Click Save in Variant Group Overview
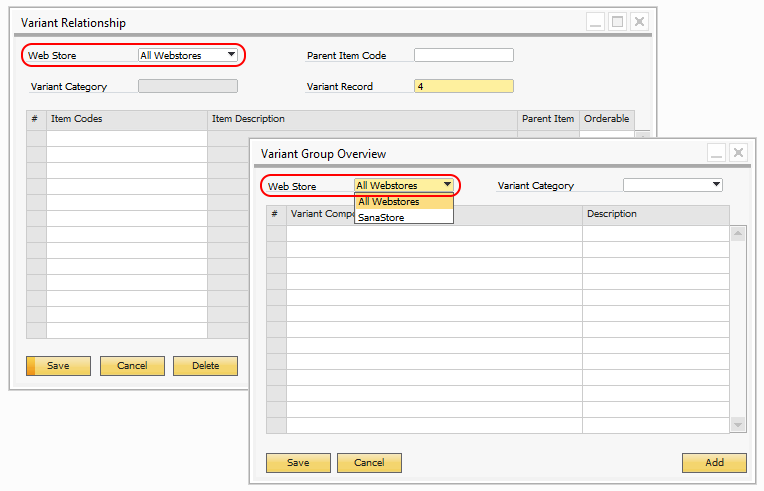This screenshot has width=764, height=491. coord(298,463)
